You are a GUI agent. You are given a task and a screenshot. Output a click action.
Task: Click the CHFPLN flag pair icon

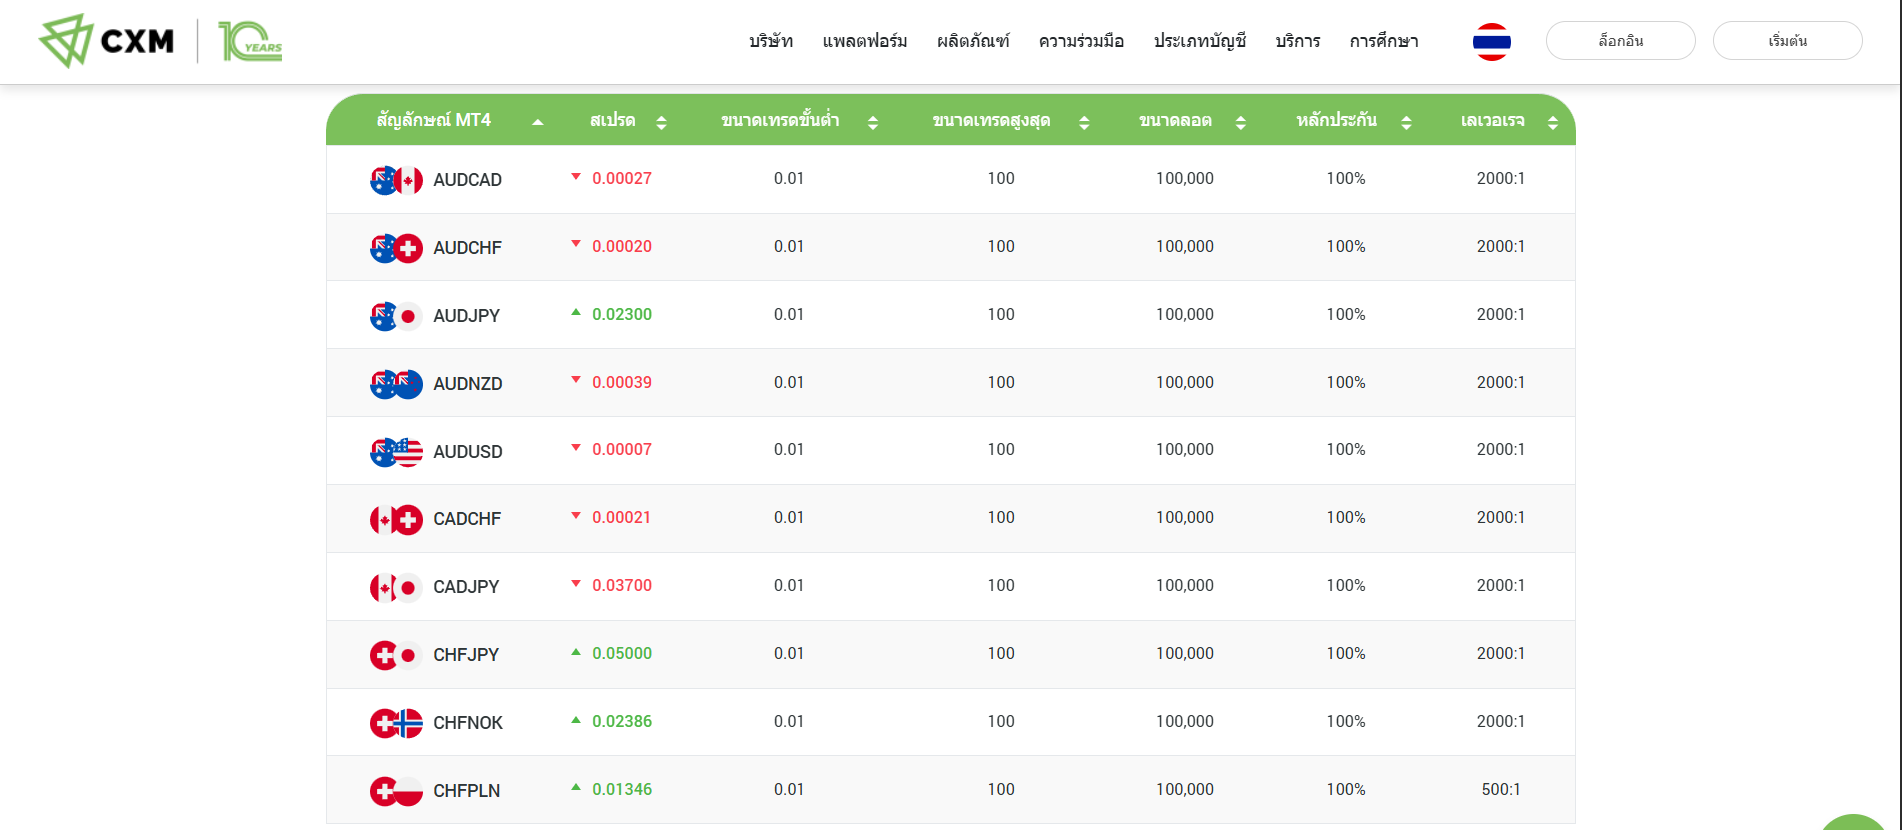396,791
